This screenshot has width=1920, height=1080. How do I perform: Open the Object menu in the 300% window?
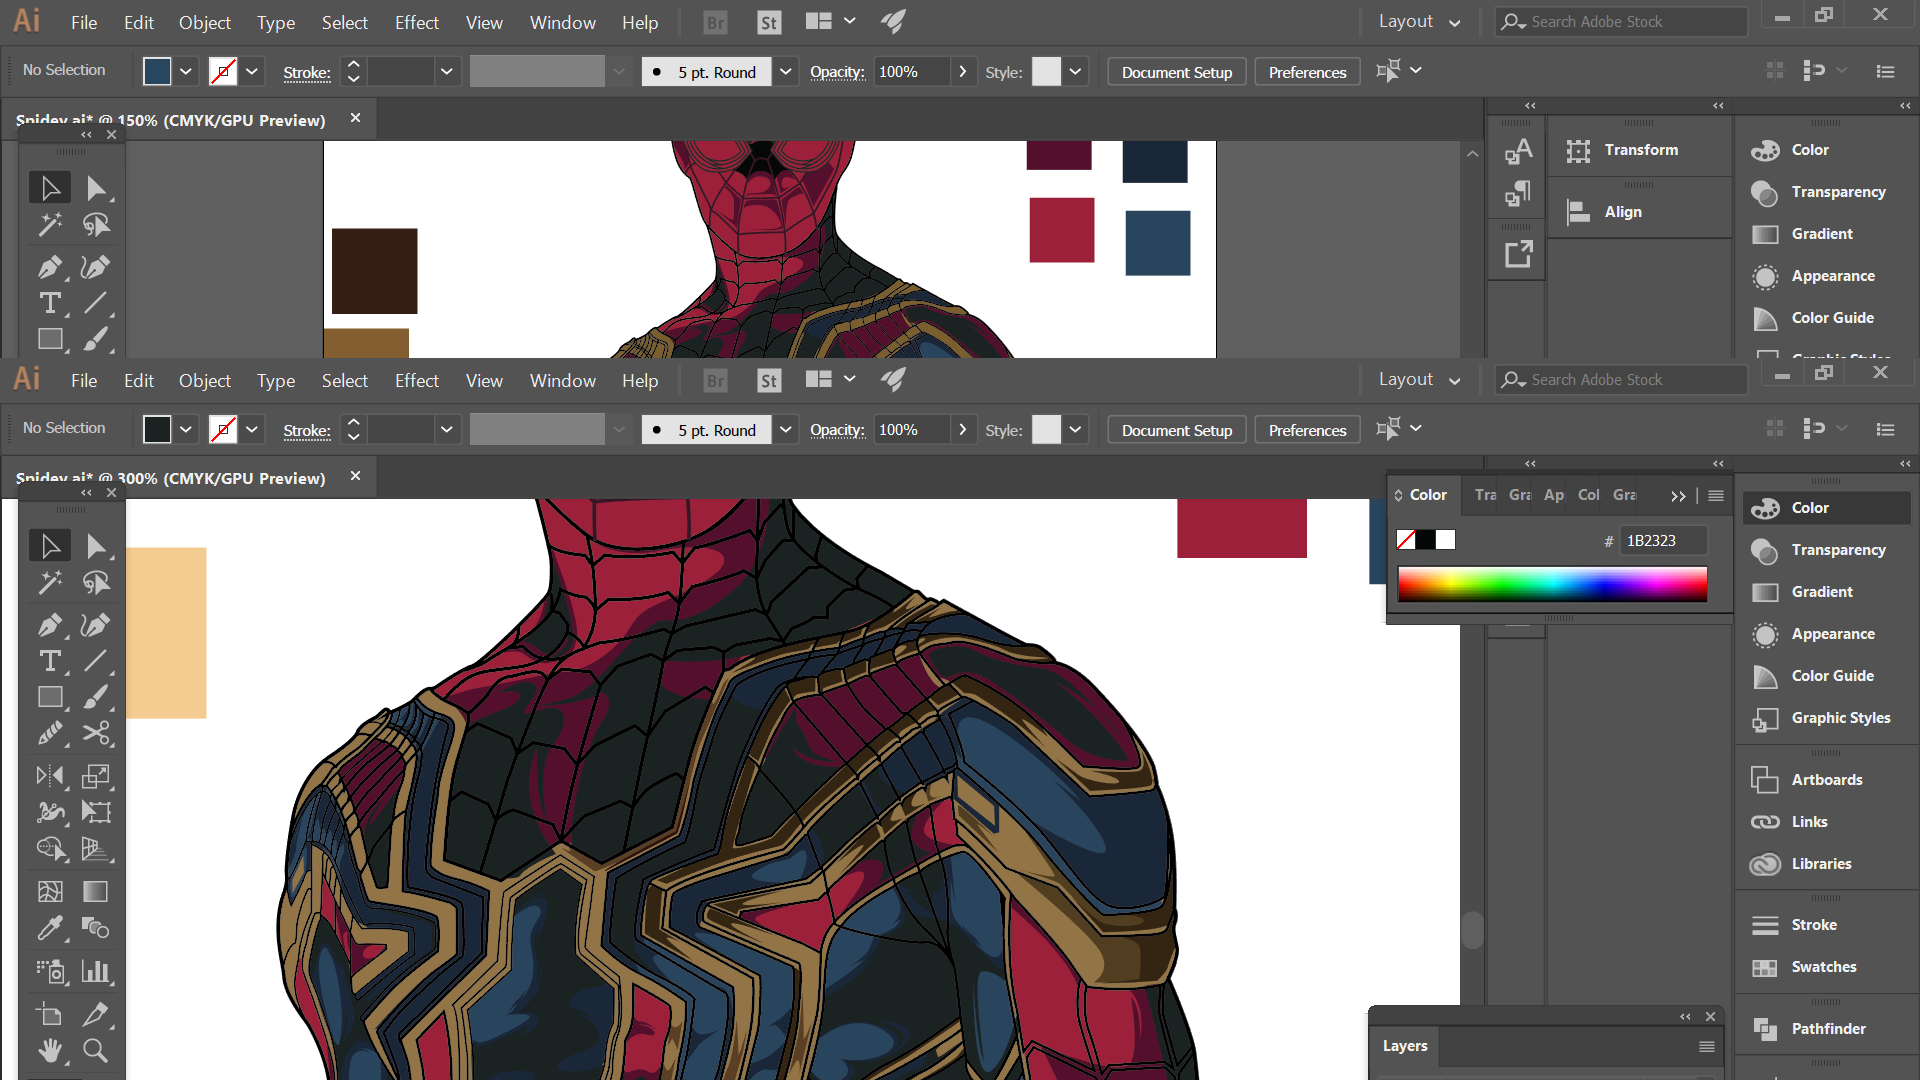(x=205, y=381)
